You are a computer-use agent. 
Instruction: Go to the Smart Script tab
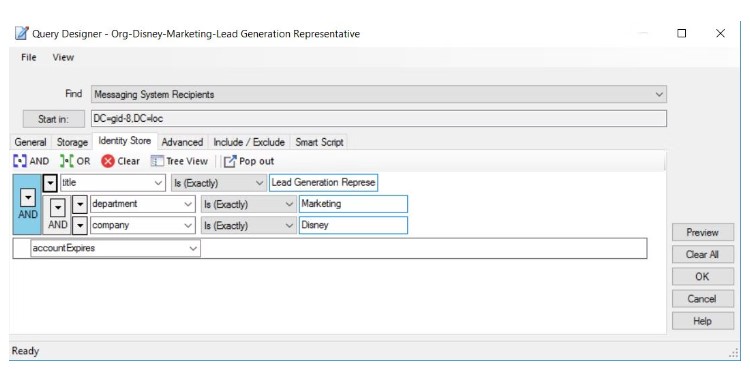click(x=319, y=142)
